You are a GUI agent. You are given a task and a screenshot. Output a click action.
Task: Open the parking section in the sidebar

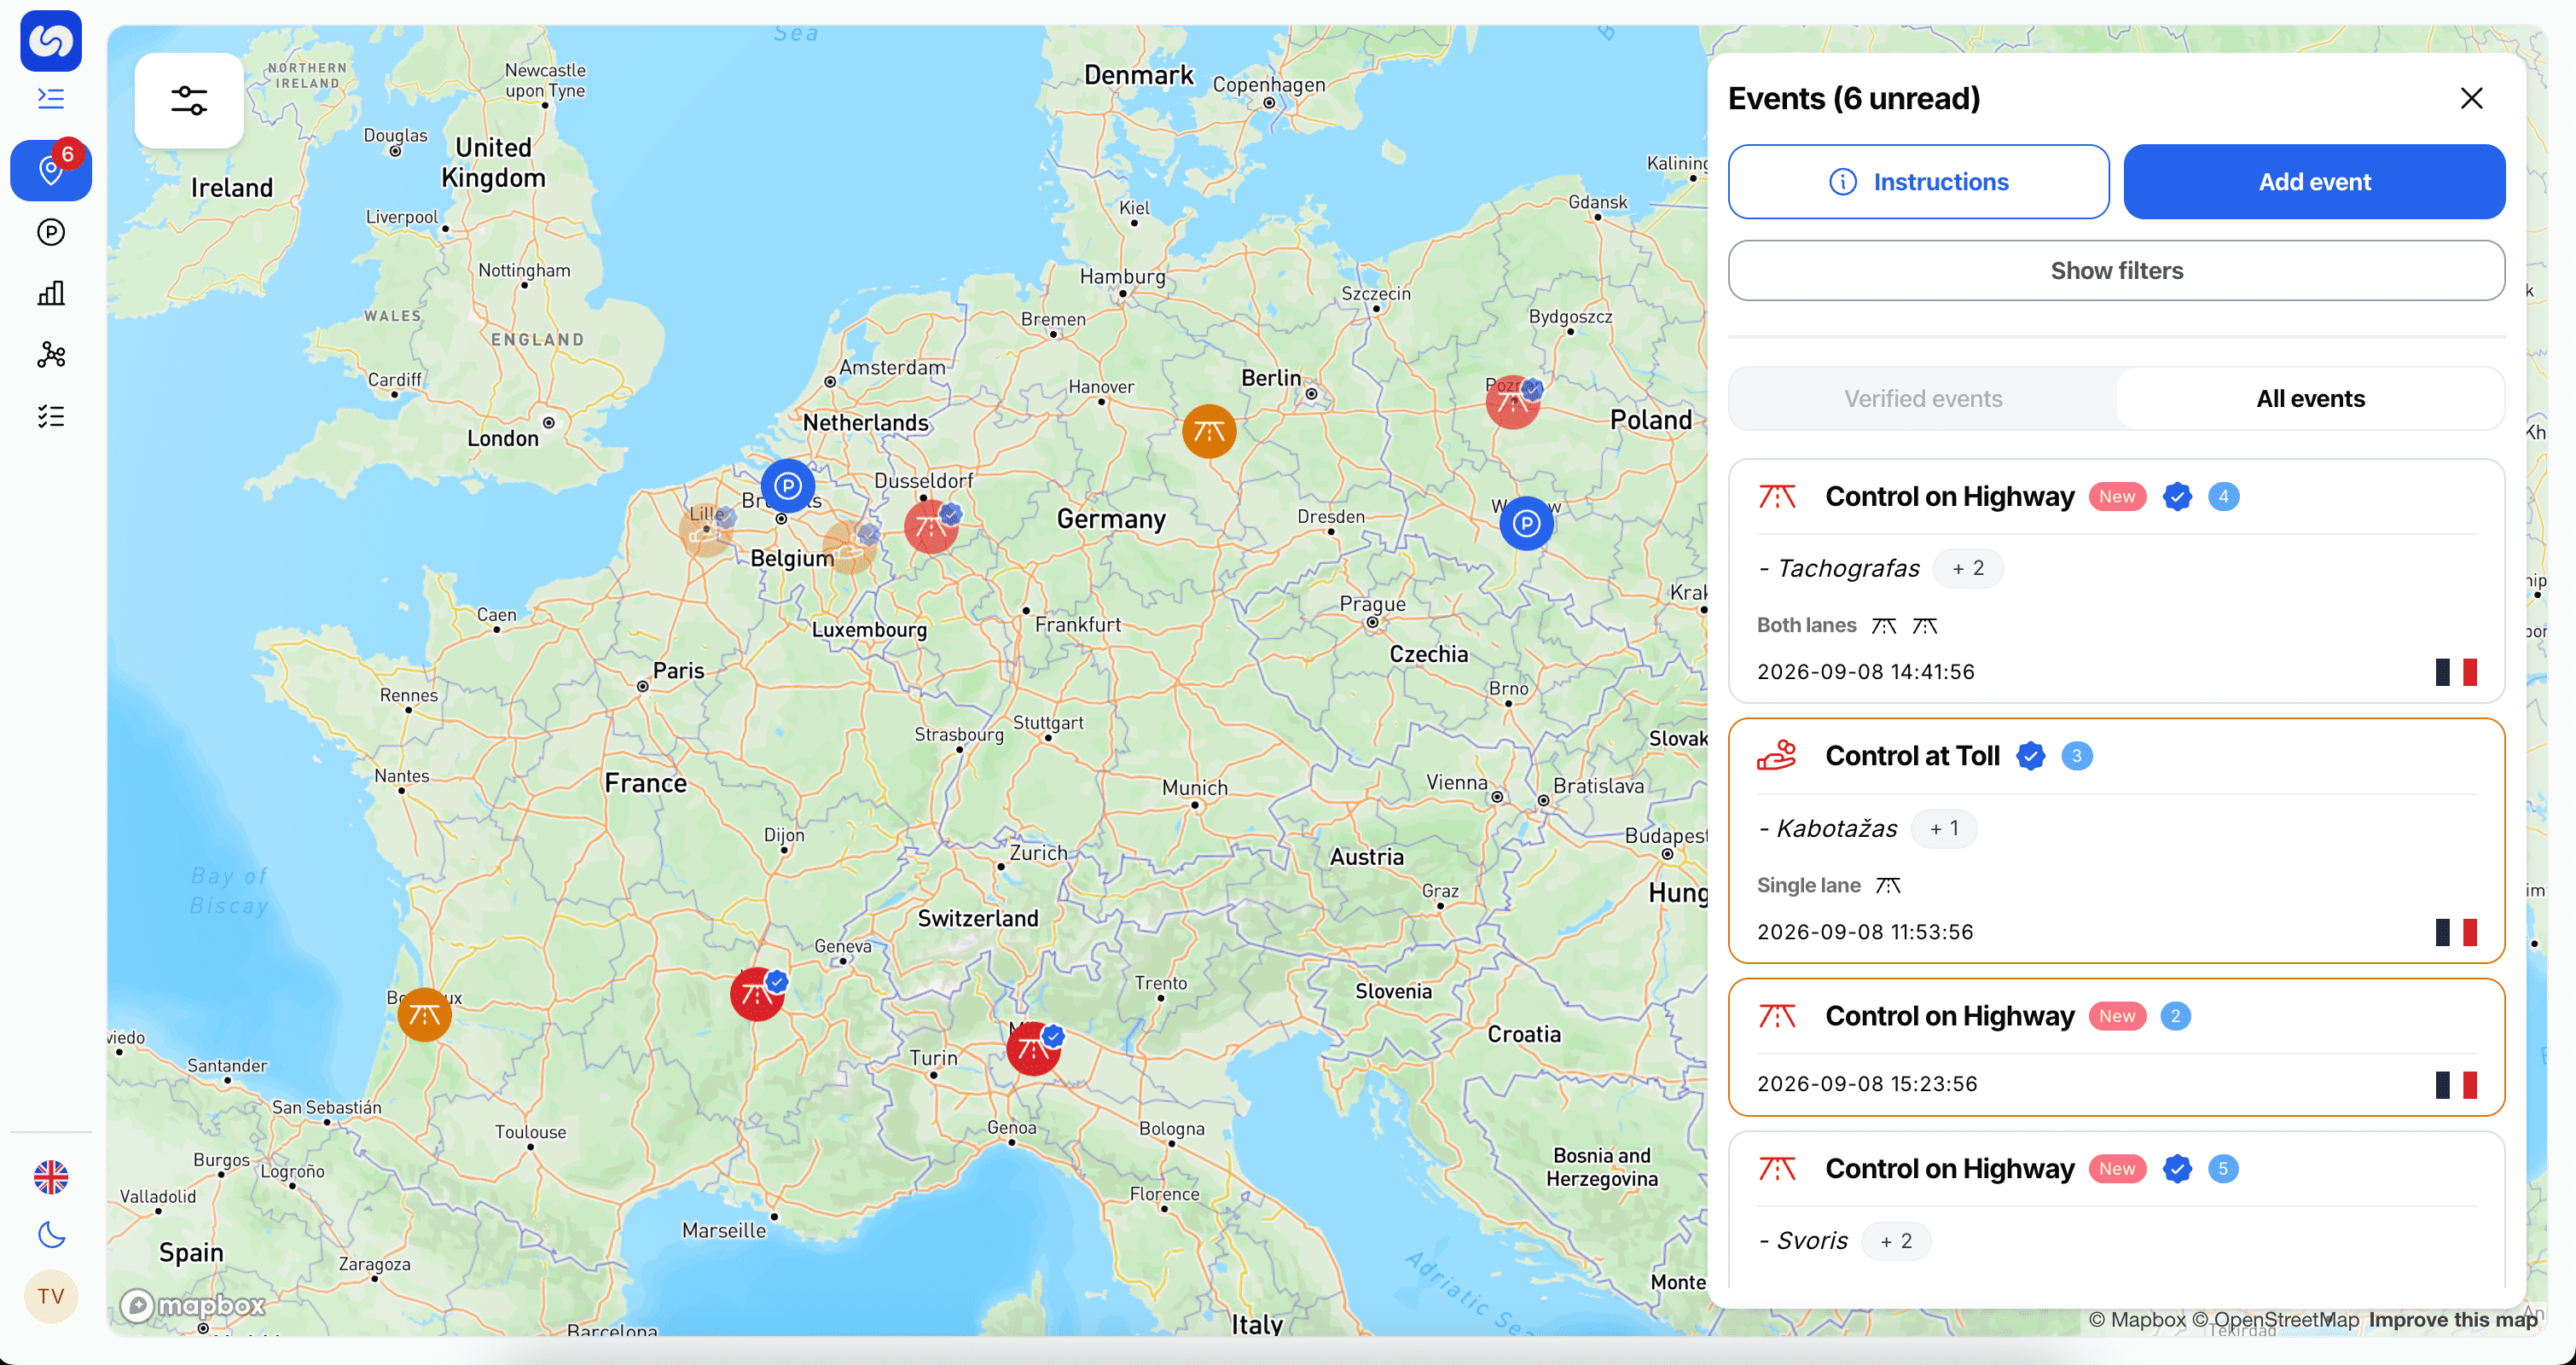51,232
